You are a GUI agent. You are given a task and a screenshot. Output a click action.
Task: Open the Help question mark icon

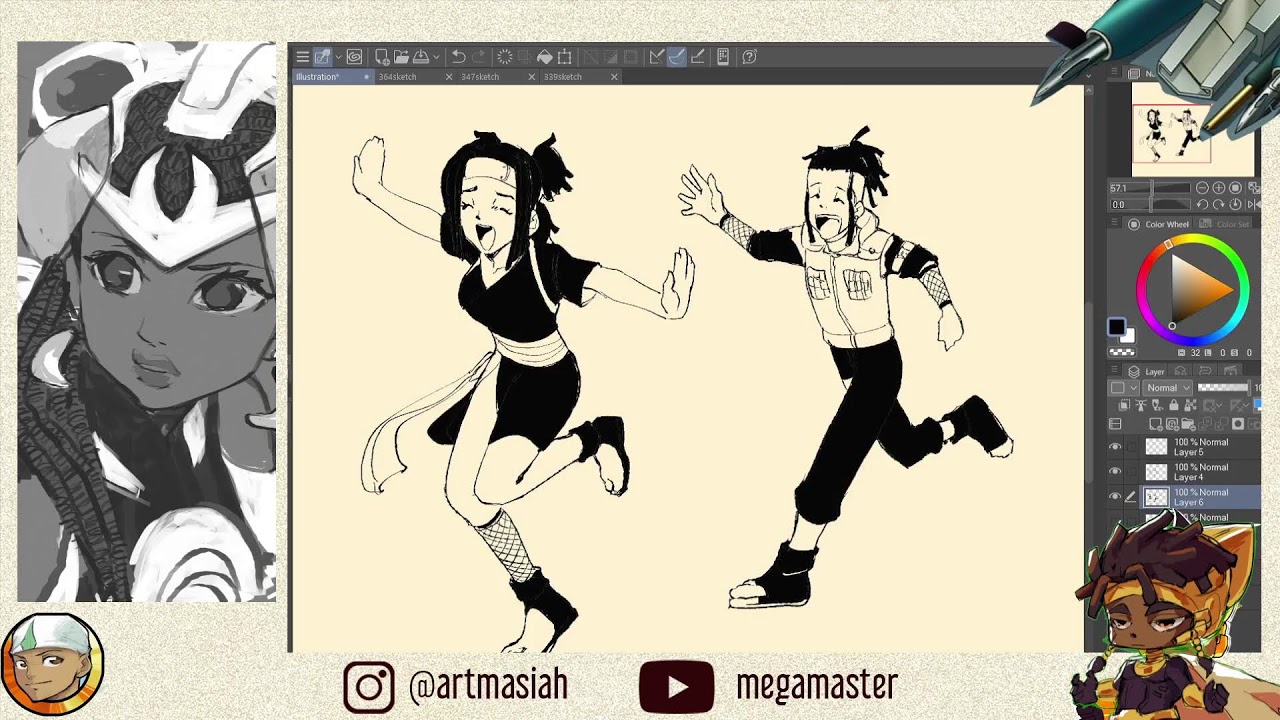(749, 57)
